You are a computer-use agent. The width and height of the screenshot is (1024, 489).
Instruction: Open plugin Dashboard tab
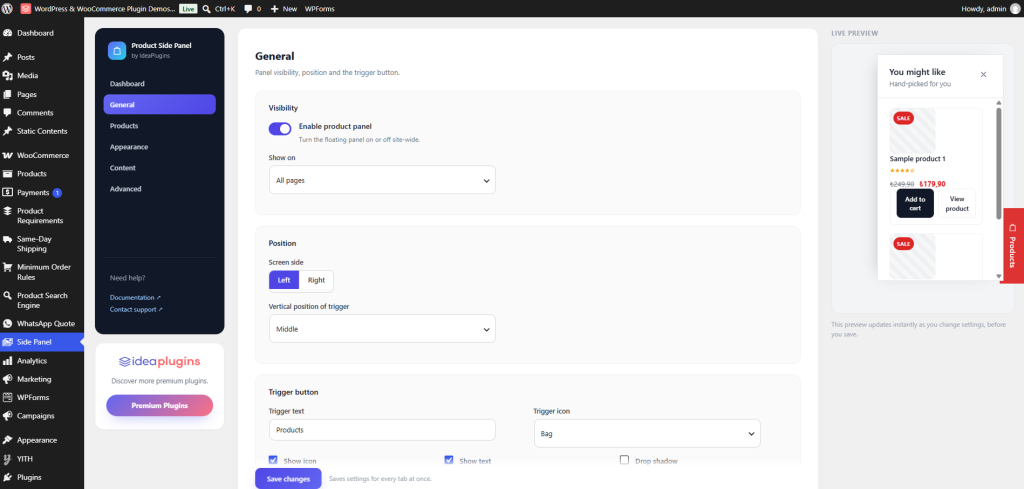tap(159, 84)
